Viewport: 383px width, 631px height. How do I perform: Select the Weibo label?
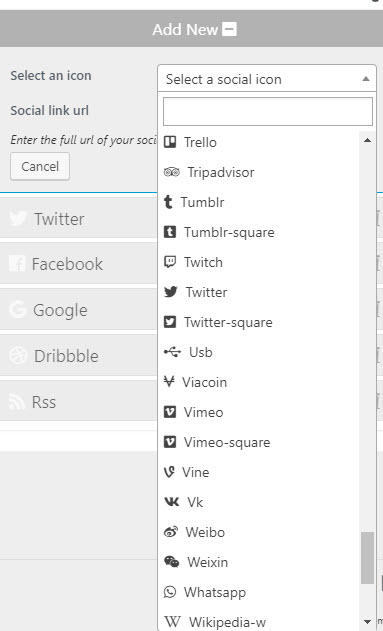click(x=205, y=532)
